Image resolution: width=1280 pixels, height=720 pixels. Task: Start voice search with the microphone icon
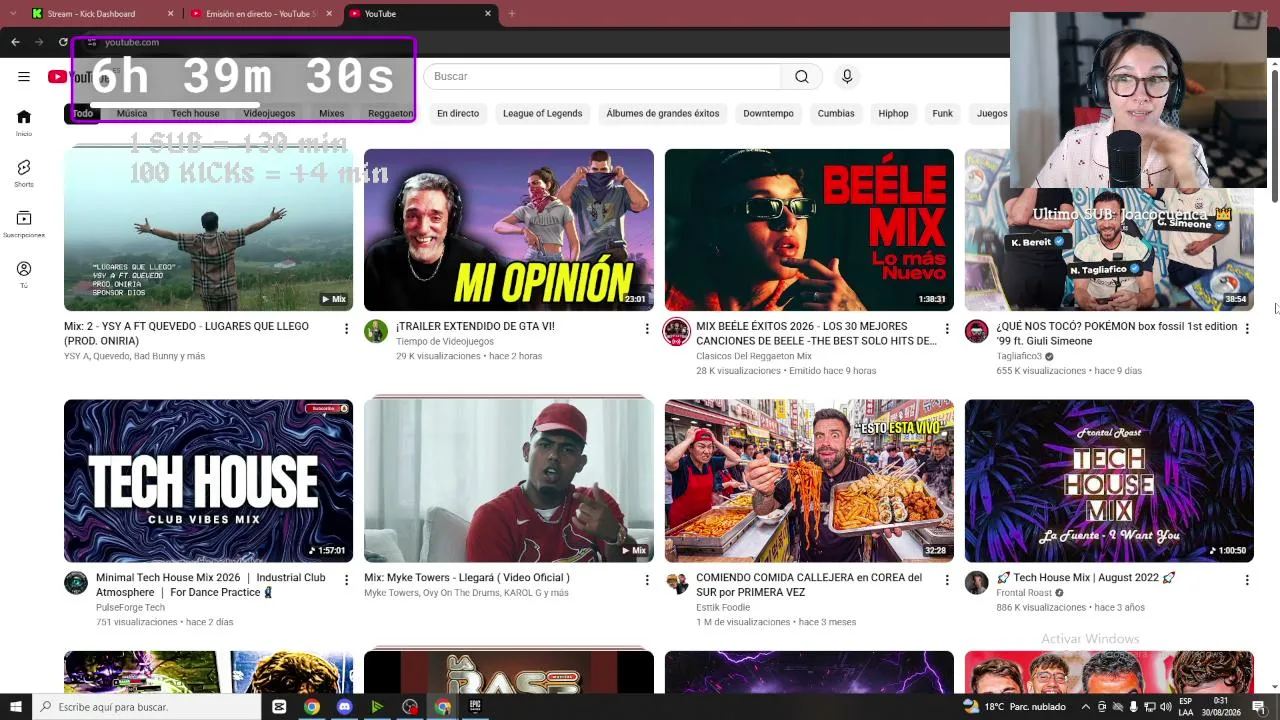coord(847,76)
